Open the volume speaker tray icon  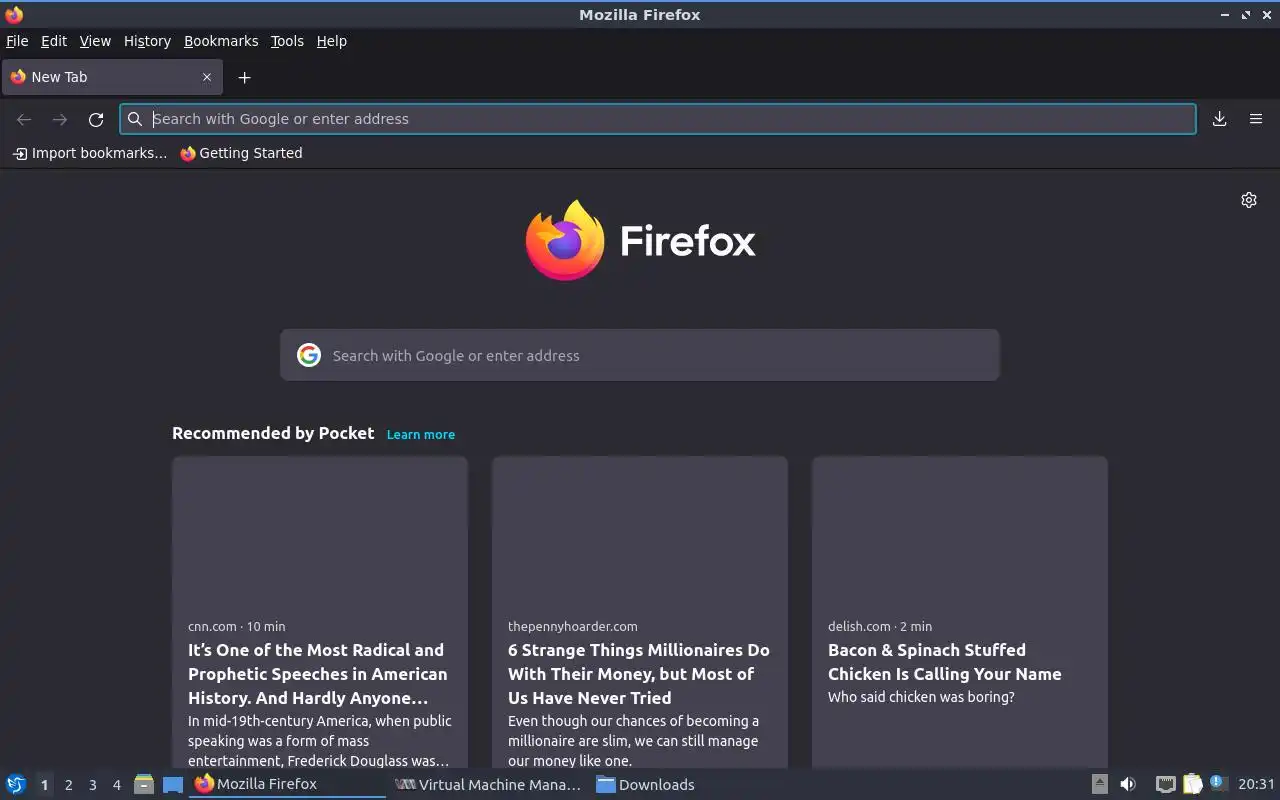tap(1128, 784)
